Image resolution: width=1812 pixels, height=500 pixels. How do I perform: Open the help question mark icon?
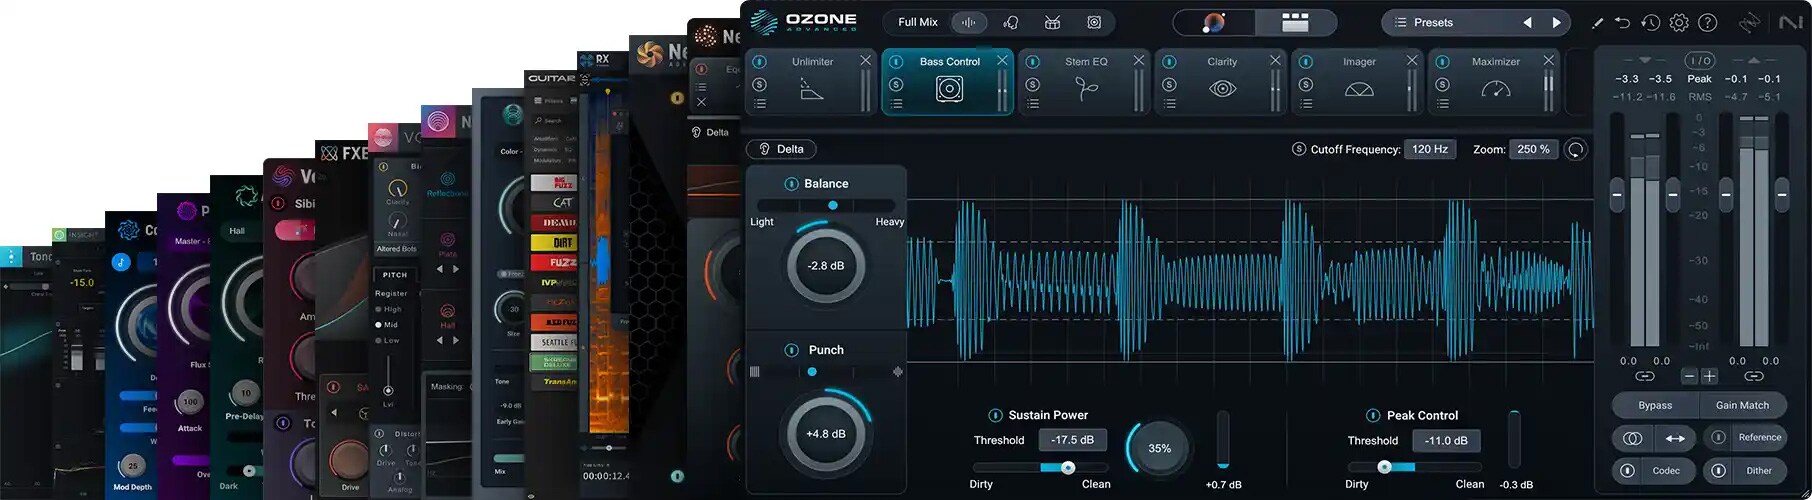coord(1707,22)
